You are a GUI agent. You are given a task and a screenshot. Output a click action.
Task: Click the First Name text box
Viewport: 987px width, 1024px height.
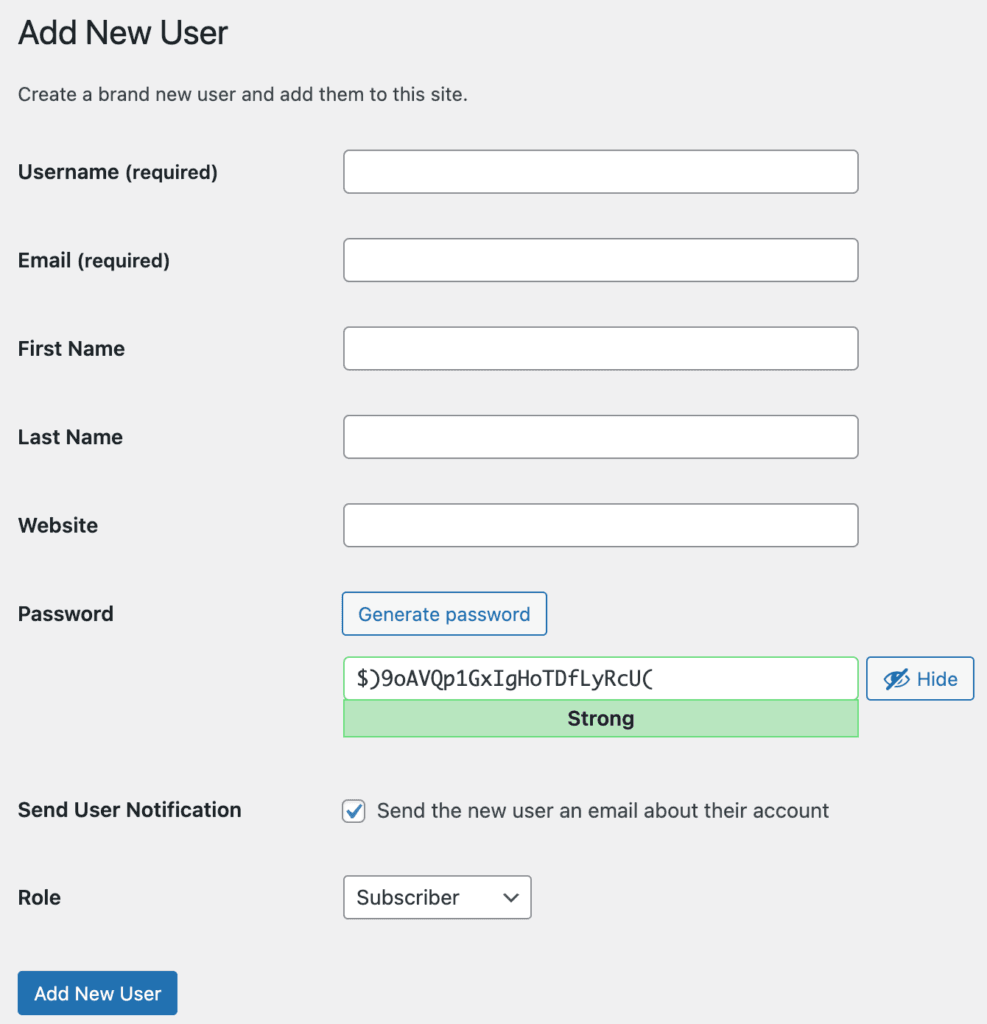tap(600, 348)
